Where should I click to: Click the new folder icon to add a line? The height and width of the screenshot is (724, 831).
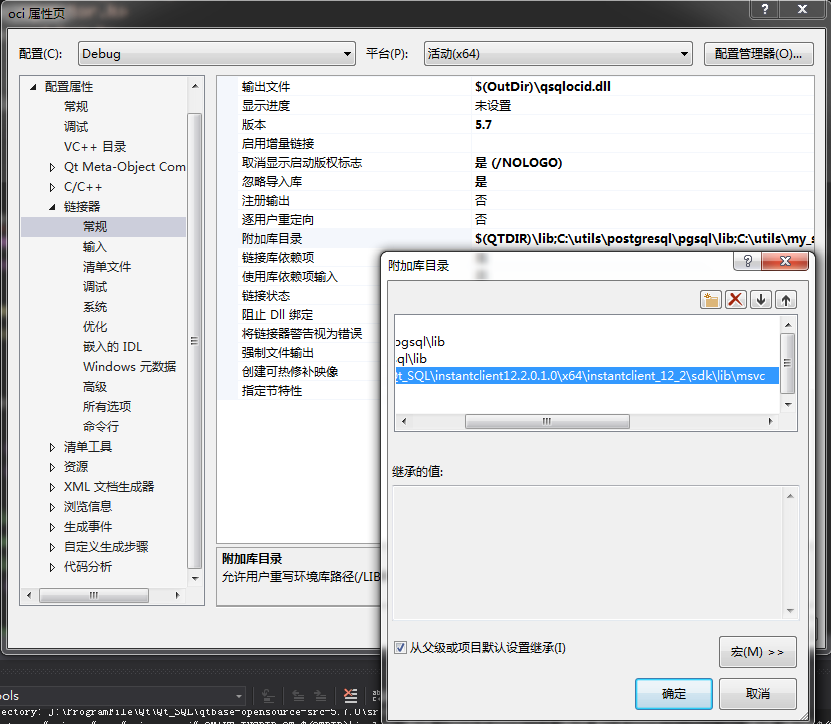coord(711,298)
